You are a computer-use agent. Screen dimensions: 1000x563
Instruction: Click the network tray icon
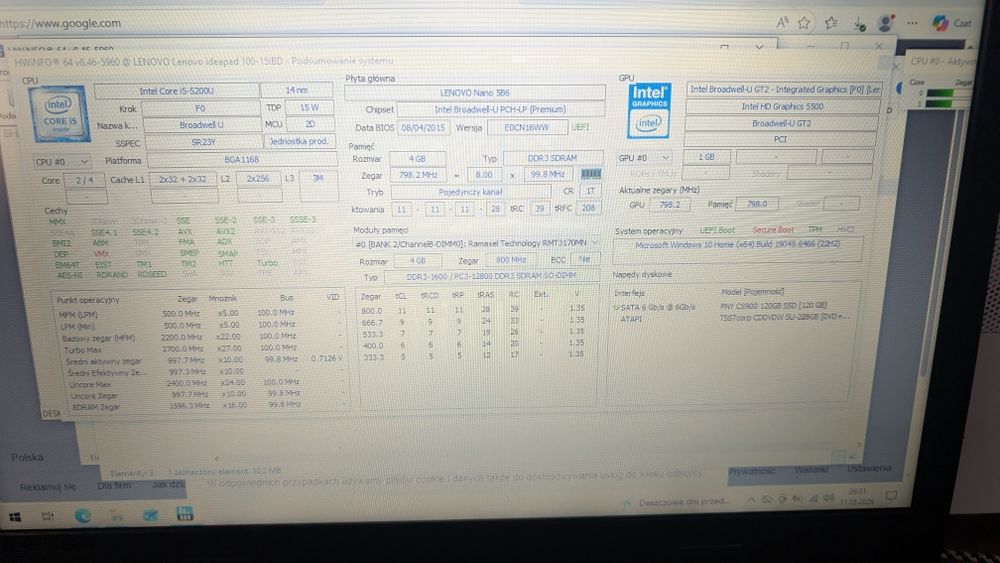coord(812,499)
